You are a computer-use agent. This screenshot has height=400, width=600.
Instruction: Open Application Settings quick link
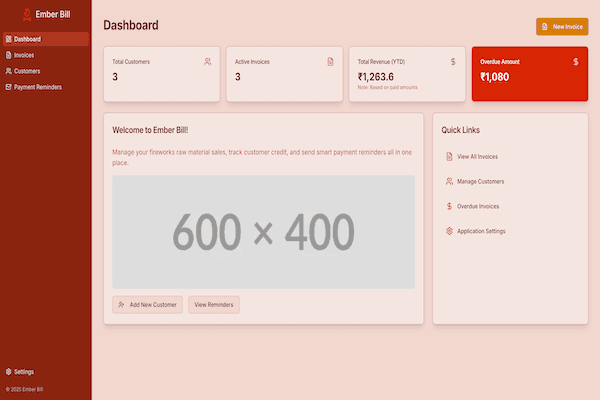point(481,231)
